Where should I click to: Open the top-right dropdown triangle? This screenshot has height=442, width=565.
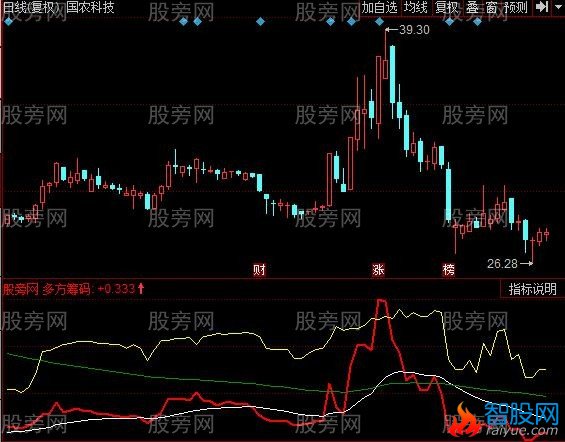coord(559,7)
